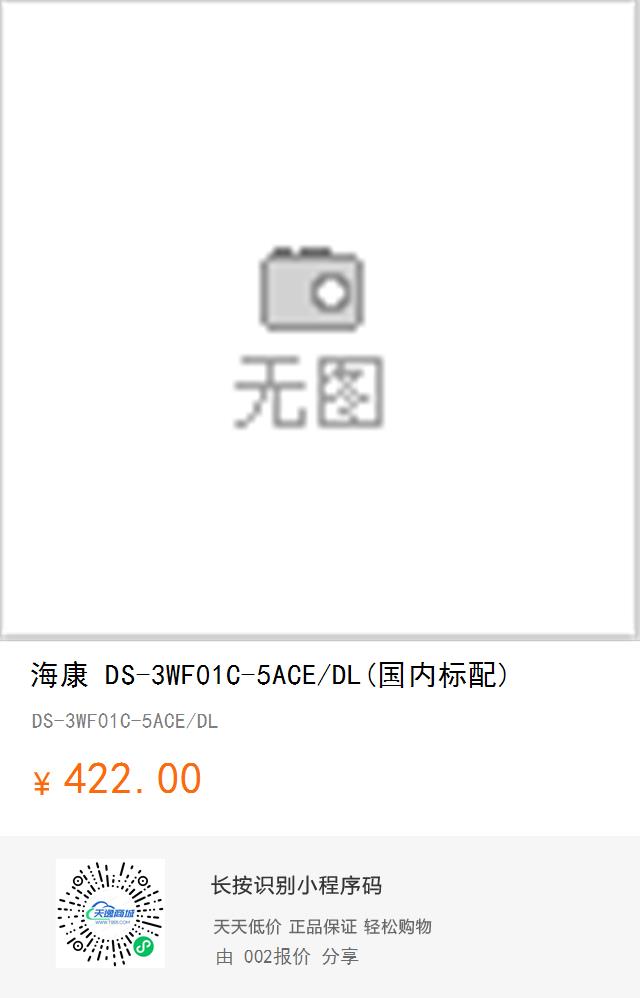Open the empty product image area
Image resolution: width=640 pixels, height=998 pixels.
[319, 320]
